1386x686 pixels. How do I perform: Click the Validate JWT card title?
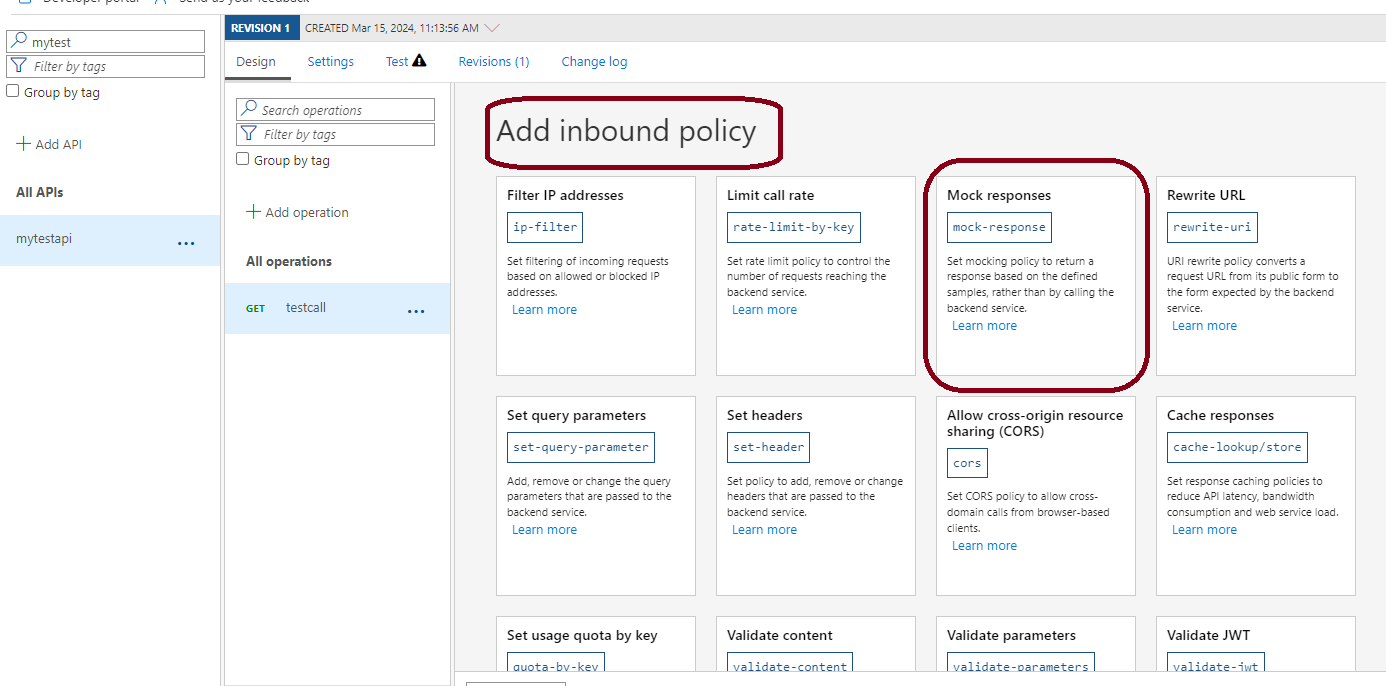pyautogui.click(x=1209, y=635)
